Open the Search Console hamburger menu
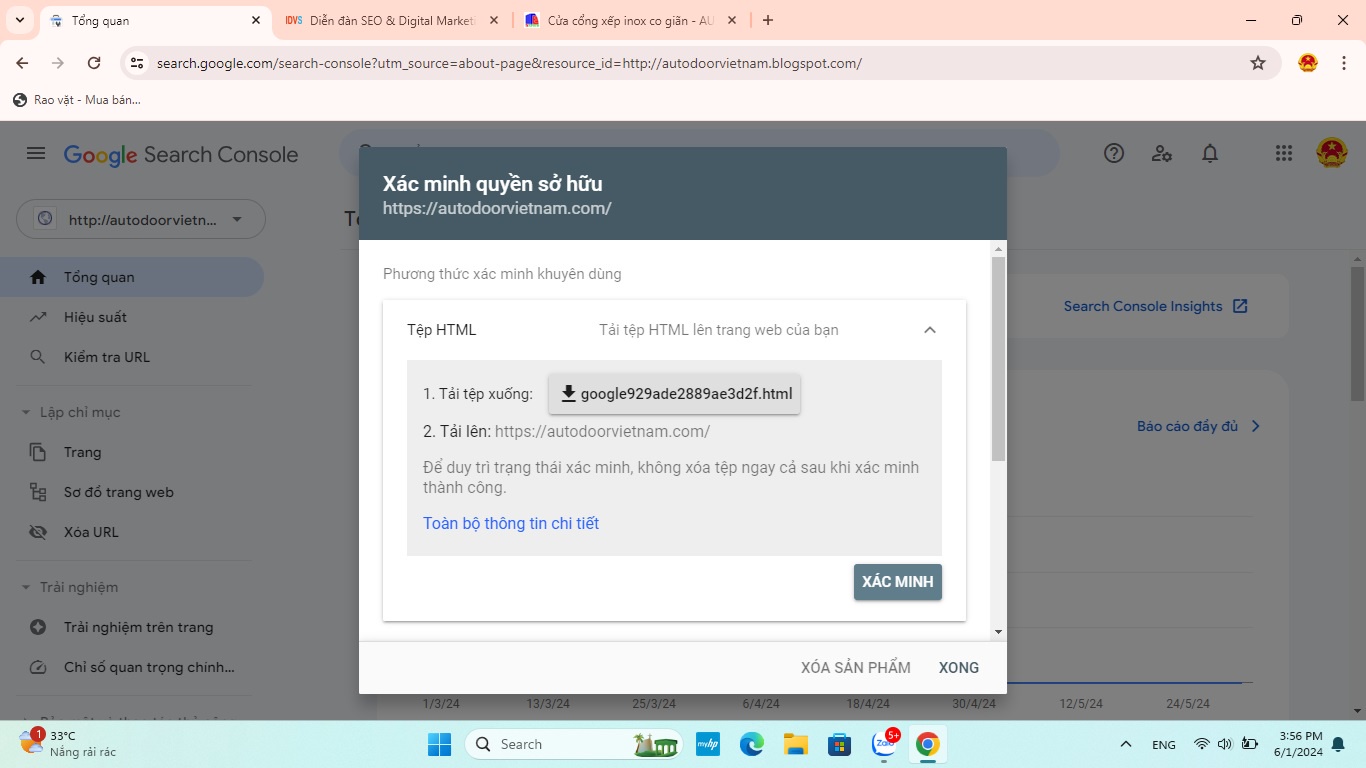 (36, 153)
